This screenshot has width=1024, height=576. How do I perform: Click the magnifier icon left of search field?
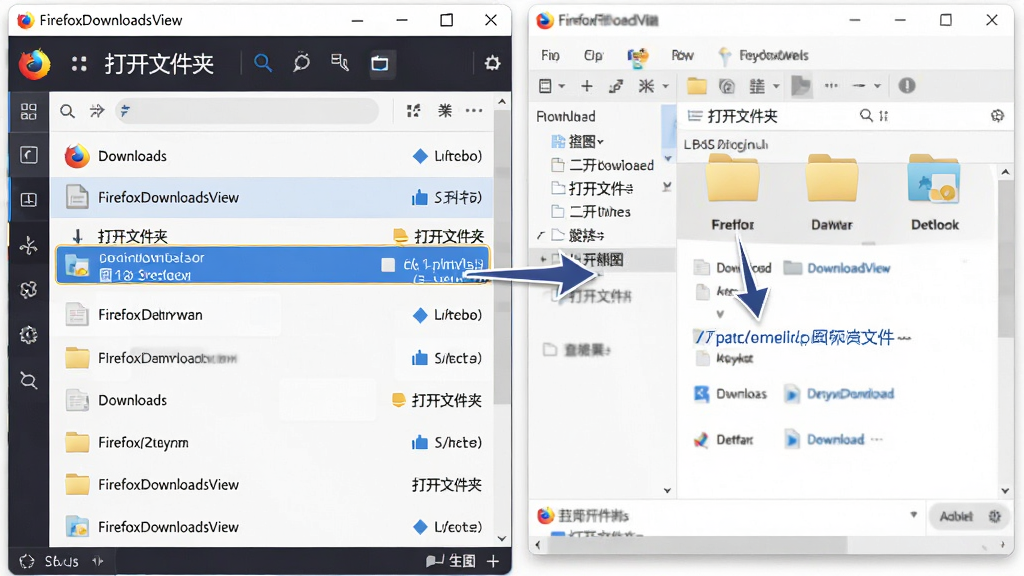coord(67,111)
